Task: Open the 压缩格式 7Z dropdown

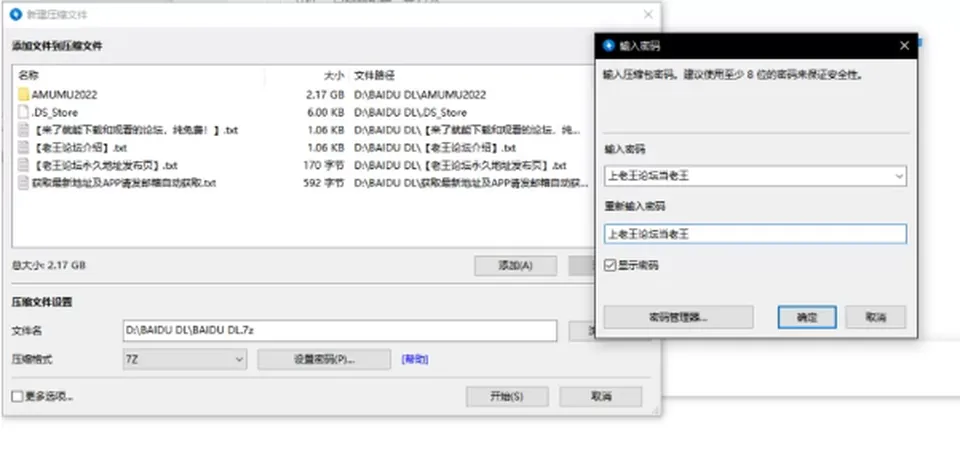Action: (185, 360)
